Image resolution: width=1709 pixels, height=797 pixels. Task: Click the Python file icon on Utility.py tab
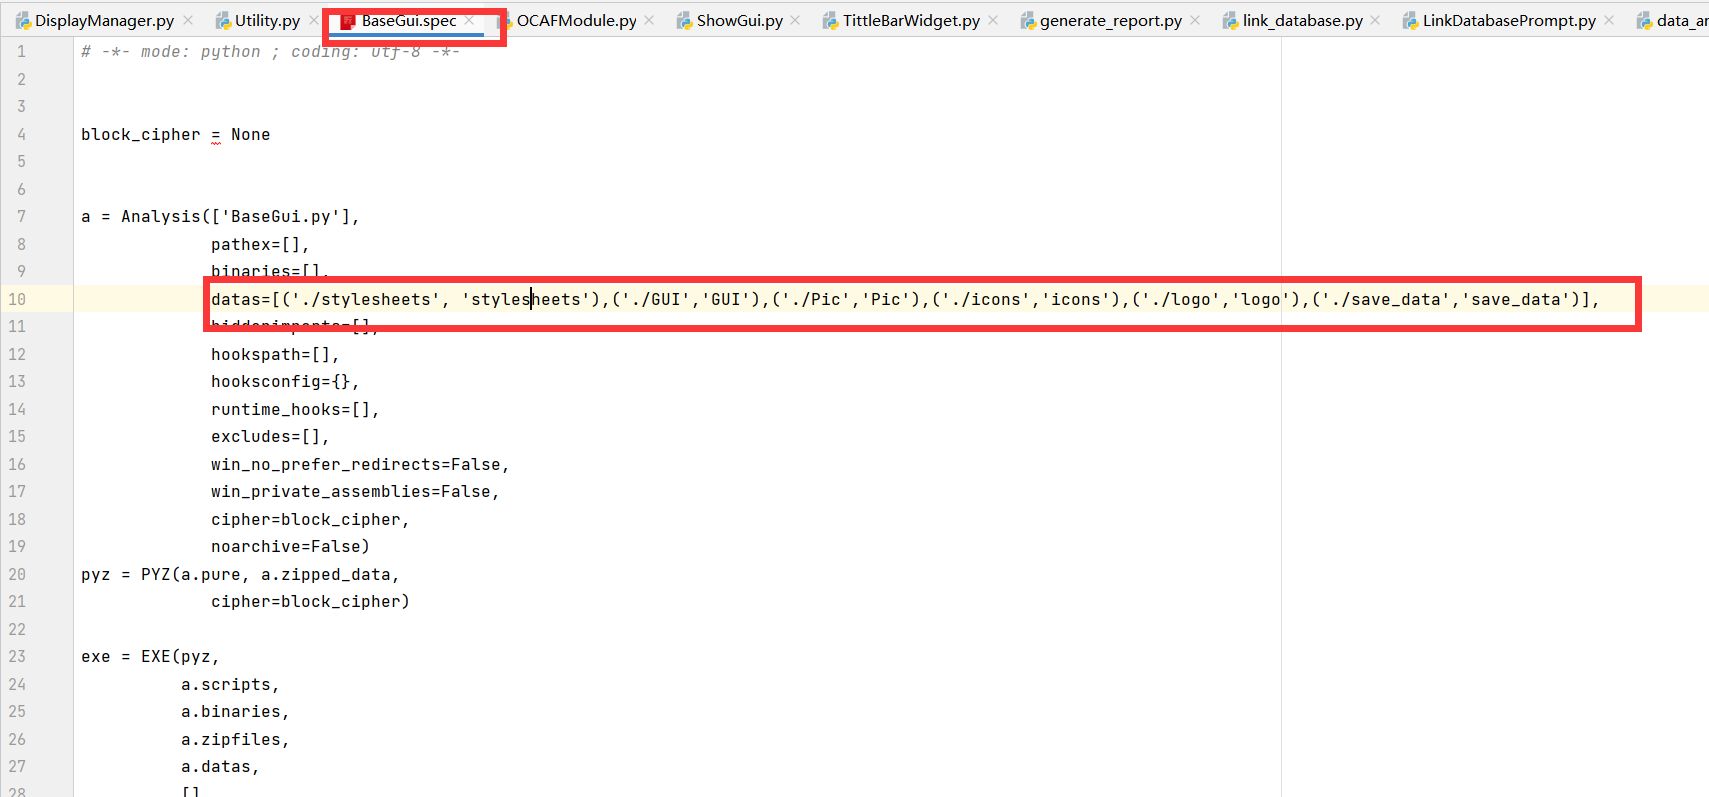point(223,20)
